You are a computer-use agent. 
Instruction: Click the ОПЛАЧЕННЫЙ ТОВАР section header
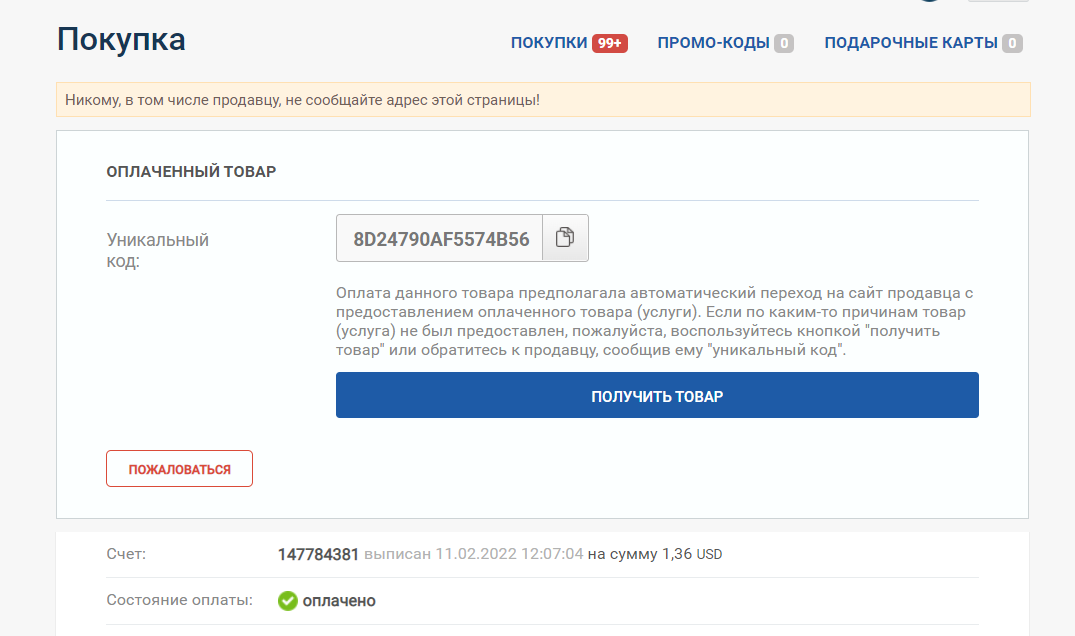[x=191, y=172]
